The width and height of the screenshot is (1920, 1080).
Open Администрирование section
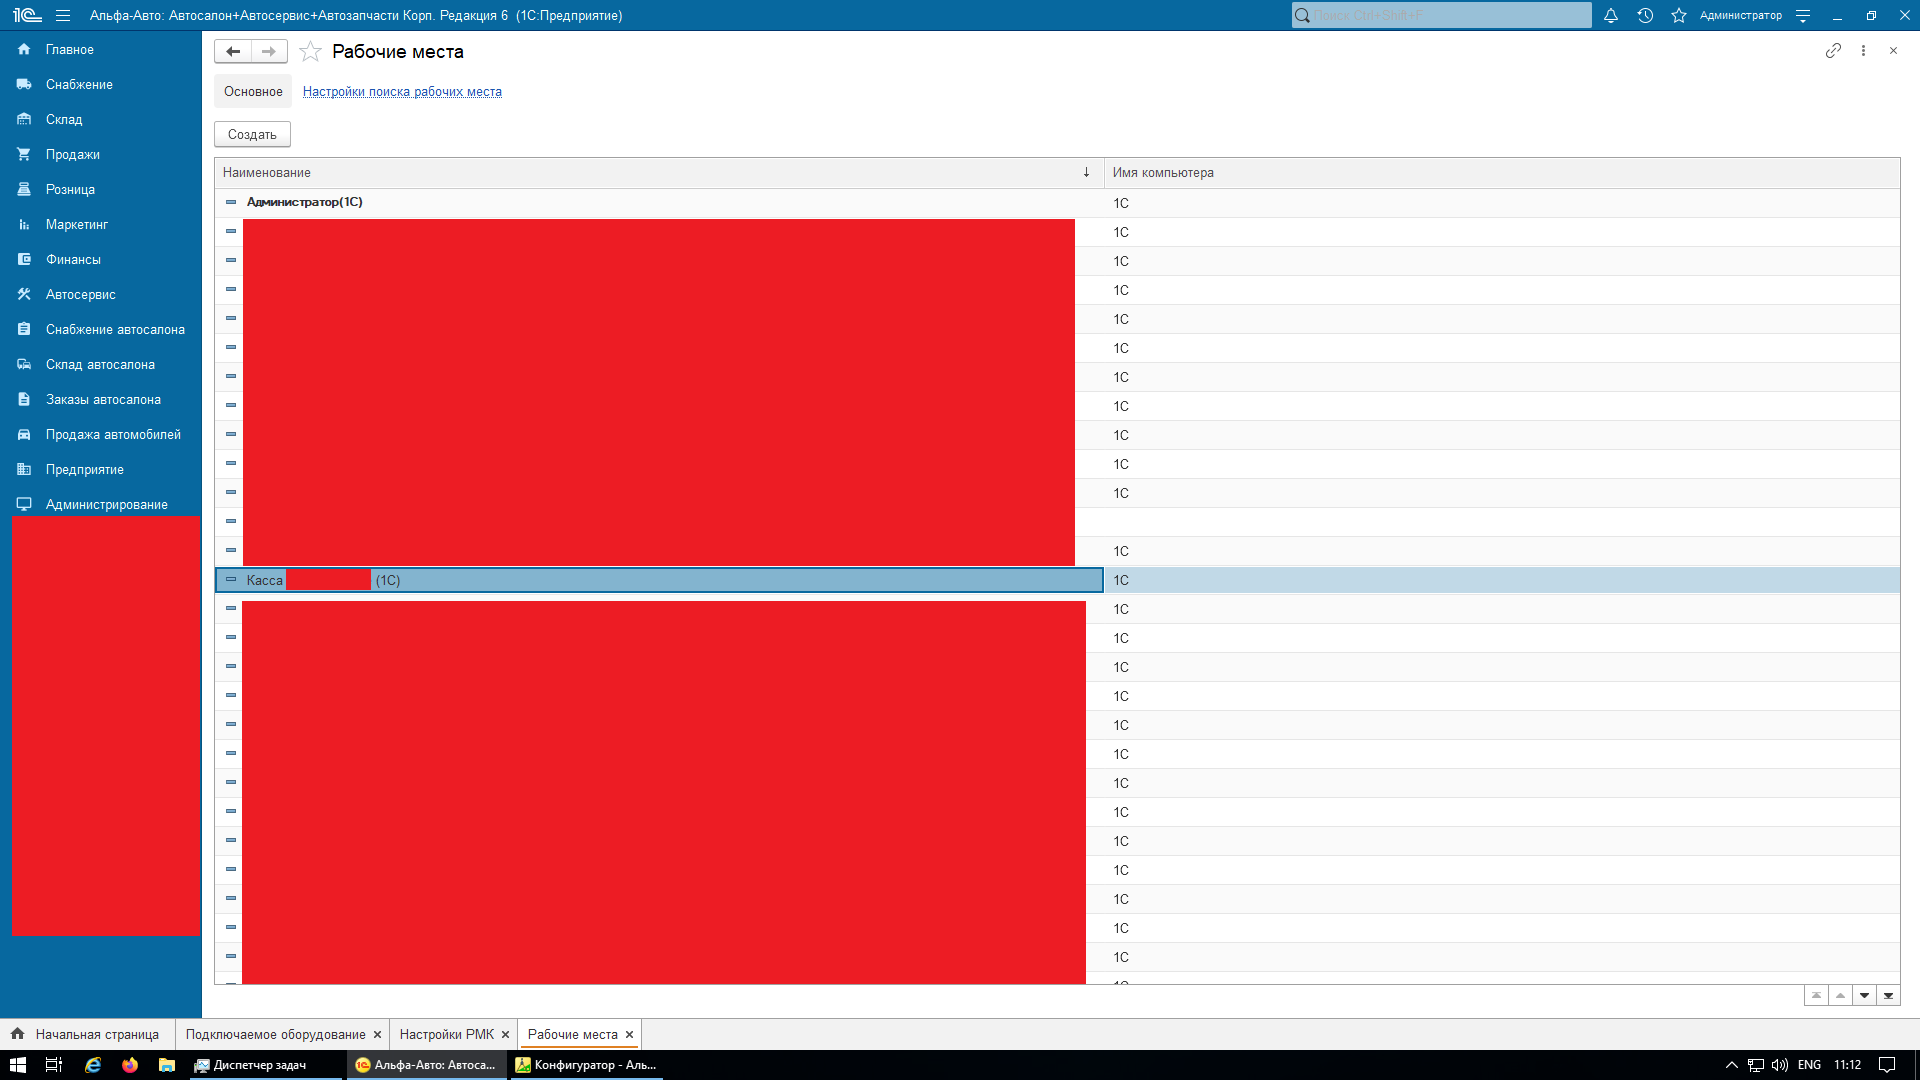click(107, 504)
